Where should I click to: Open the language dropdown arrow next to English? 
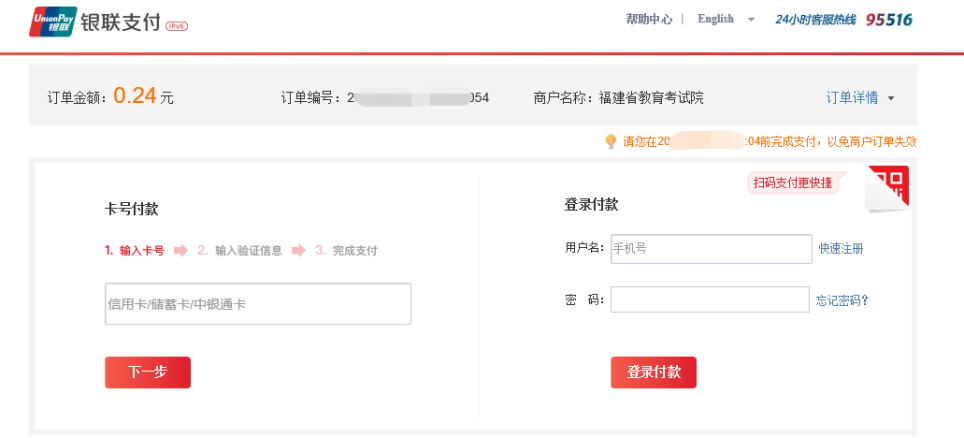[x=751, y=20]
